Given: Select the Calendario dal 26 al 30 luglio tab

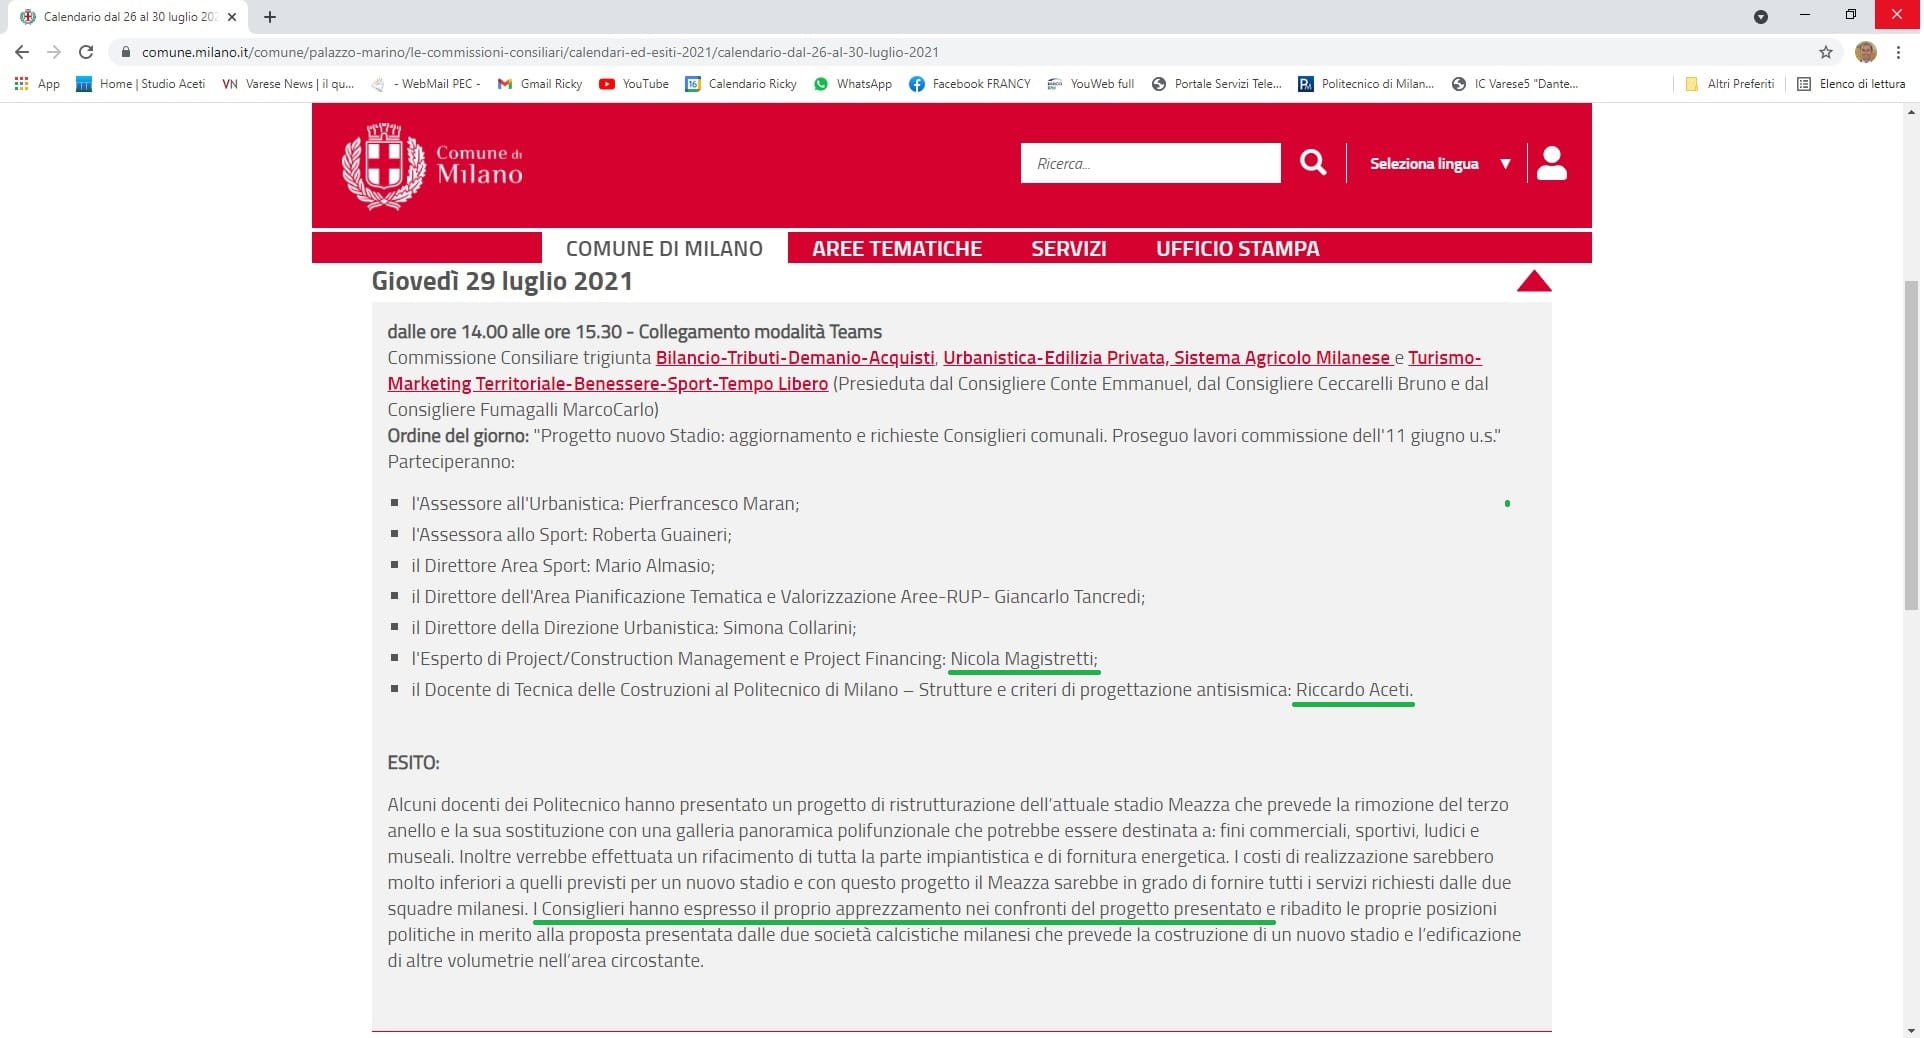Looking at the screenshot, I should coord(128,17).
